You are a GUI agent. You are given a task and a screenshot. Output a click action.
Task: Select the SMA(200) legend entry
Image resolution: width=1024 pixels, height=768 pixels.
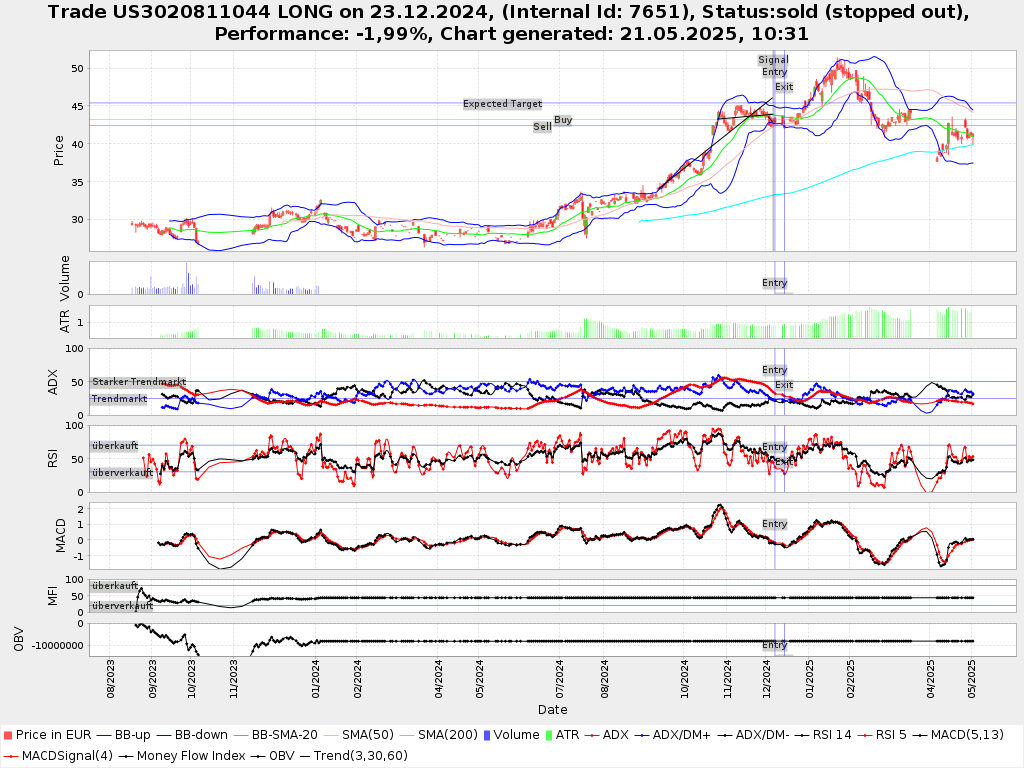point(446,735)
